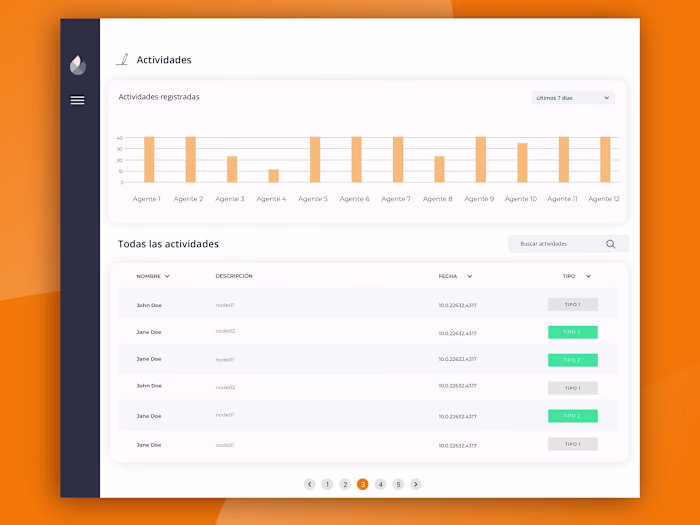This screenshot has width=700, height=525.
Task: Select John Doe in the first row
Action: (149, 305)
